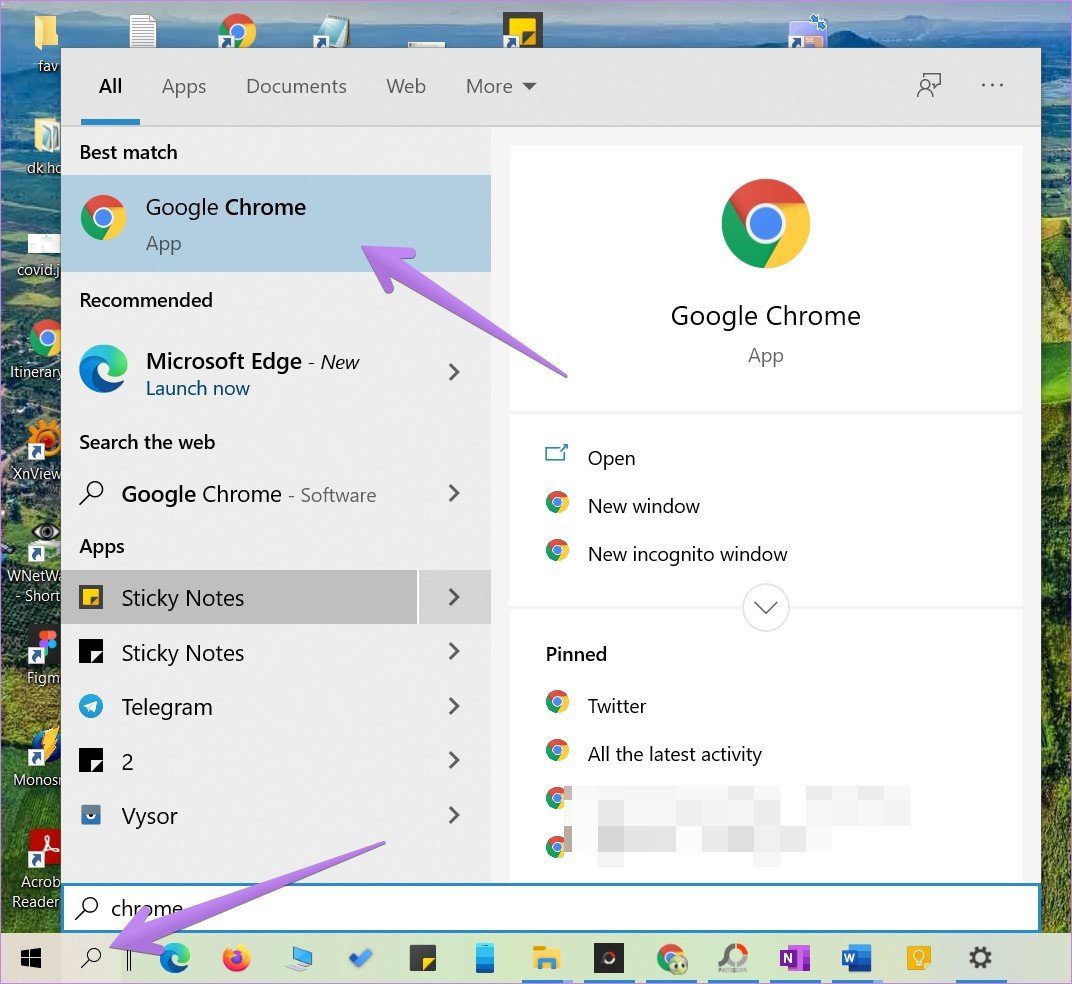Click New incognito window action
1072x984 pixels.
click(687, 553)
